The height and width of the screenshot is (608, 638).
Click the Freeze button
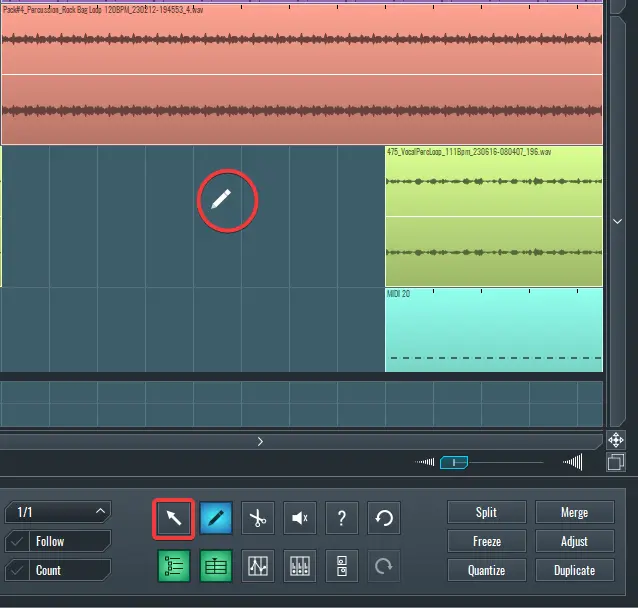(x=487, y=541)
